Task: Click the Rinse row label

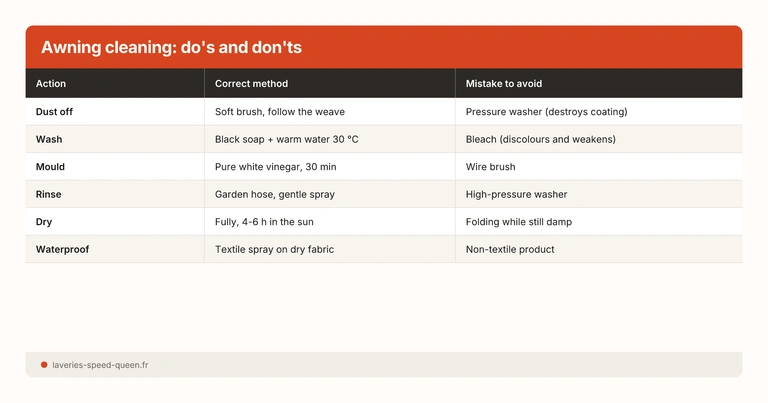Action: click(x=50, y=194)
